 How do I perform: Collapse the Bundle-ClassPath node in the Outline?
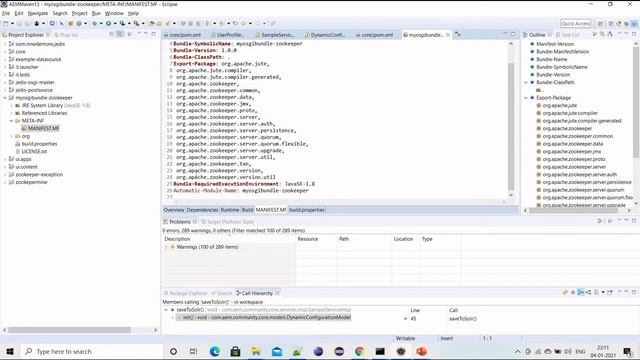point(526,82)
